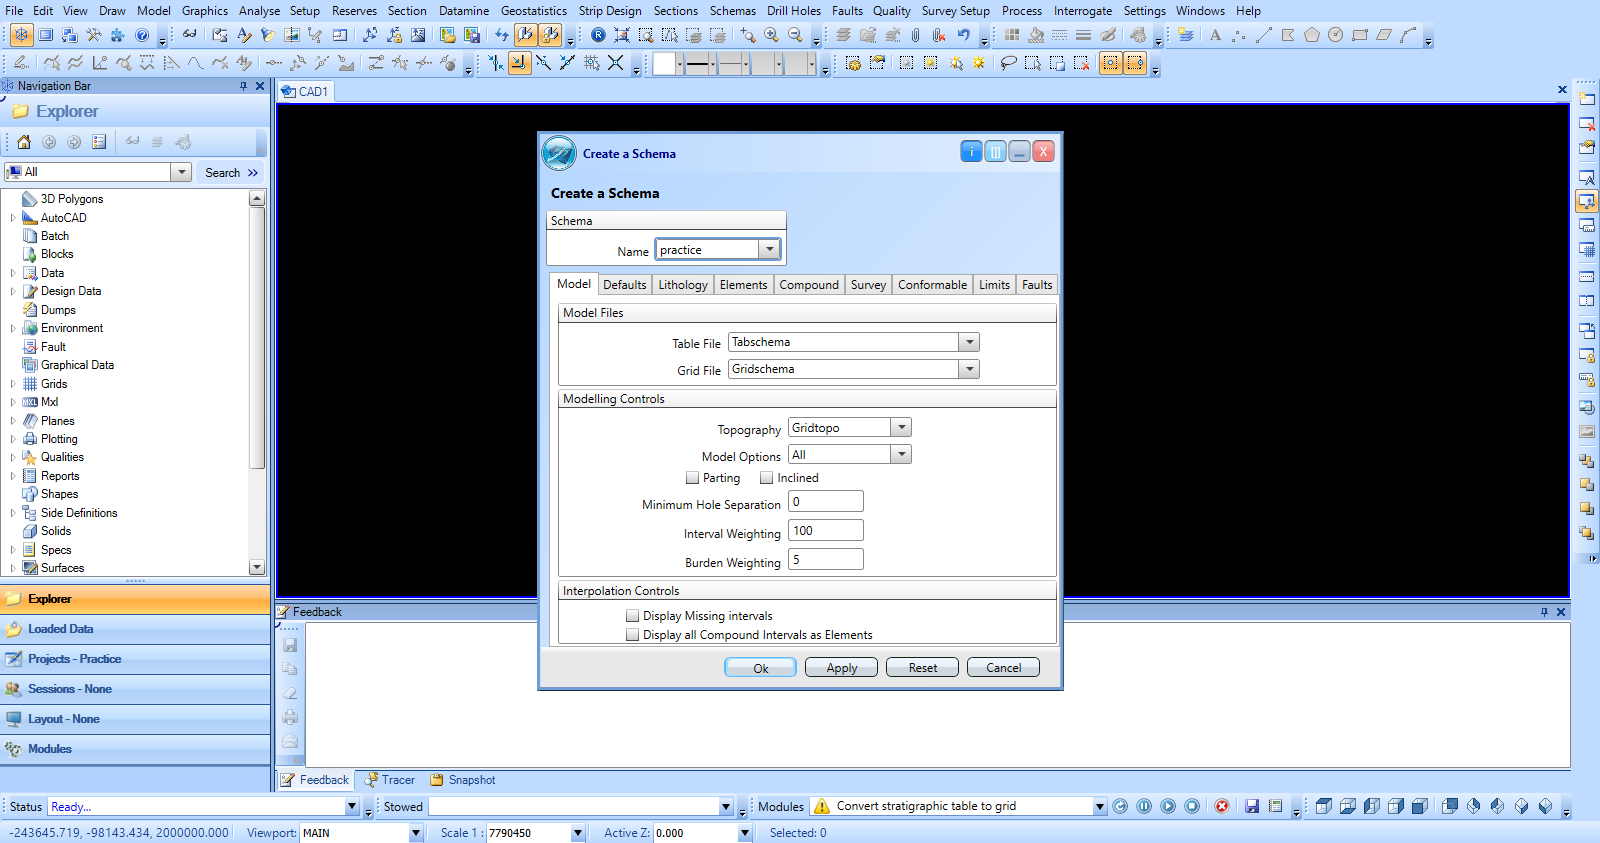Open the Geostatistics menu
This screenshot has height=843, width=1600.
533,11
